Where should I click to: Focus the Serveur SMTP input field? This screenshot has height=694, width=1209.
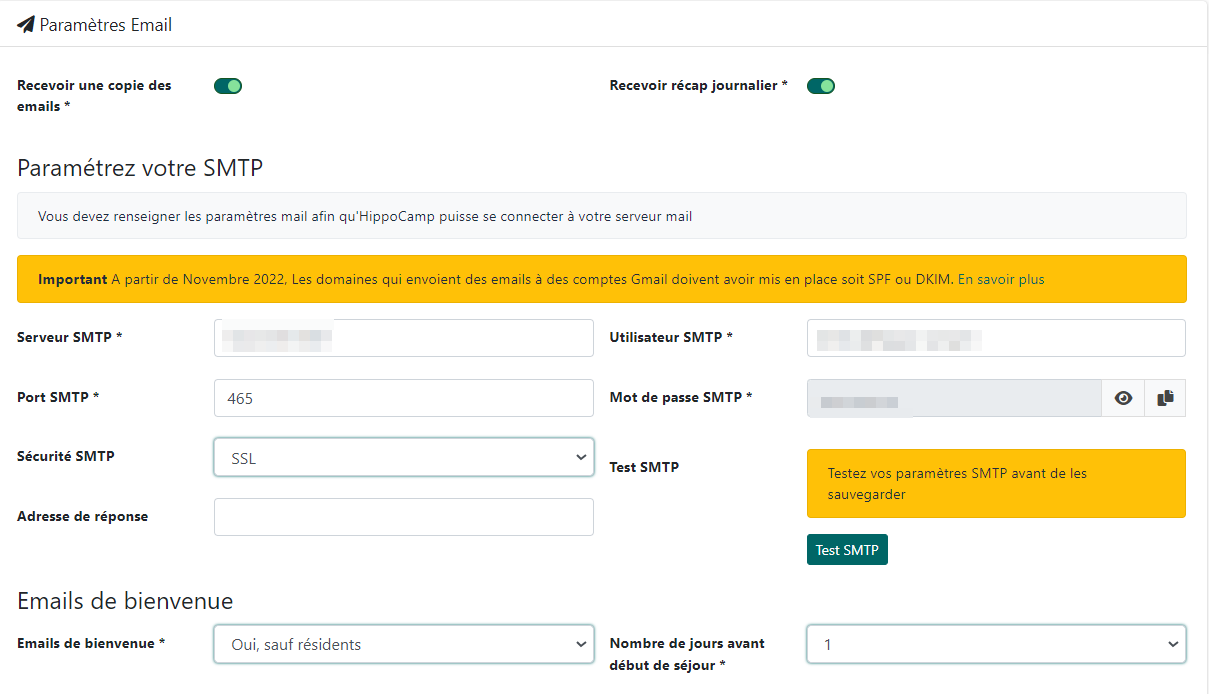pyautogui.click(x=403, y=338)
